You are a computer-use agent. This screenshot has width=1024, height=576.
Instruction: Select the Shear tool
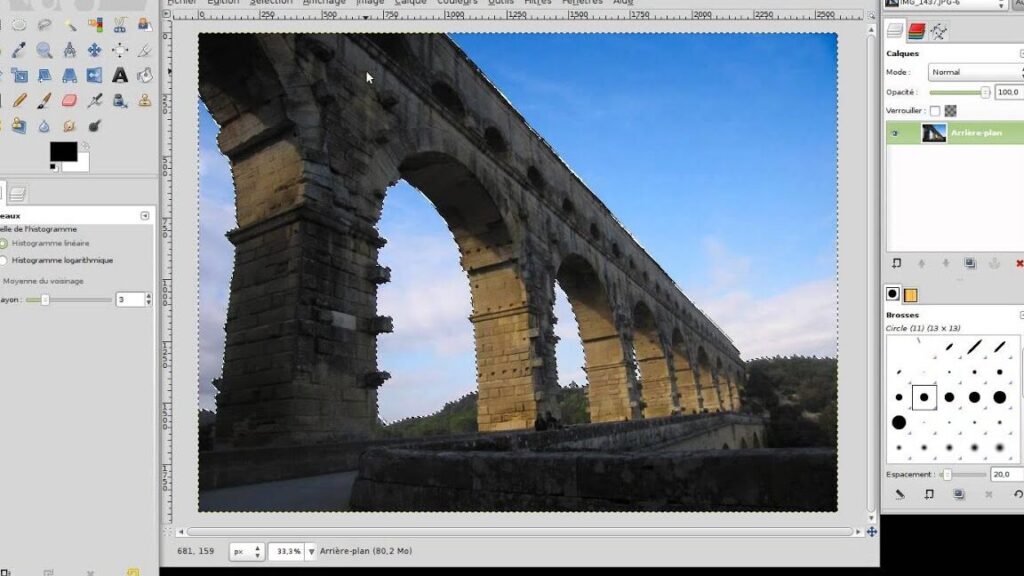point(44,75)
